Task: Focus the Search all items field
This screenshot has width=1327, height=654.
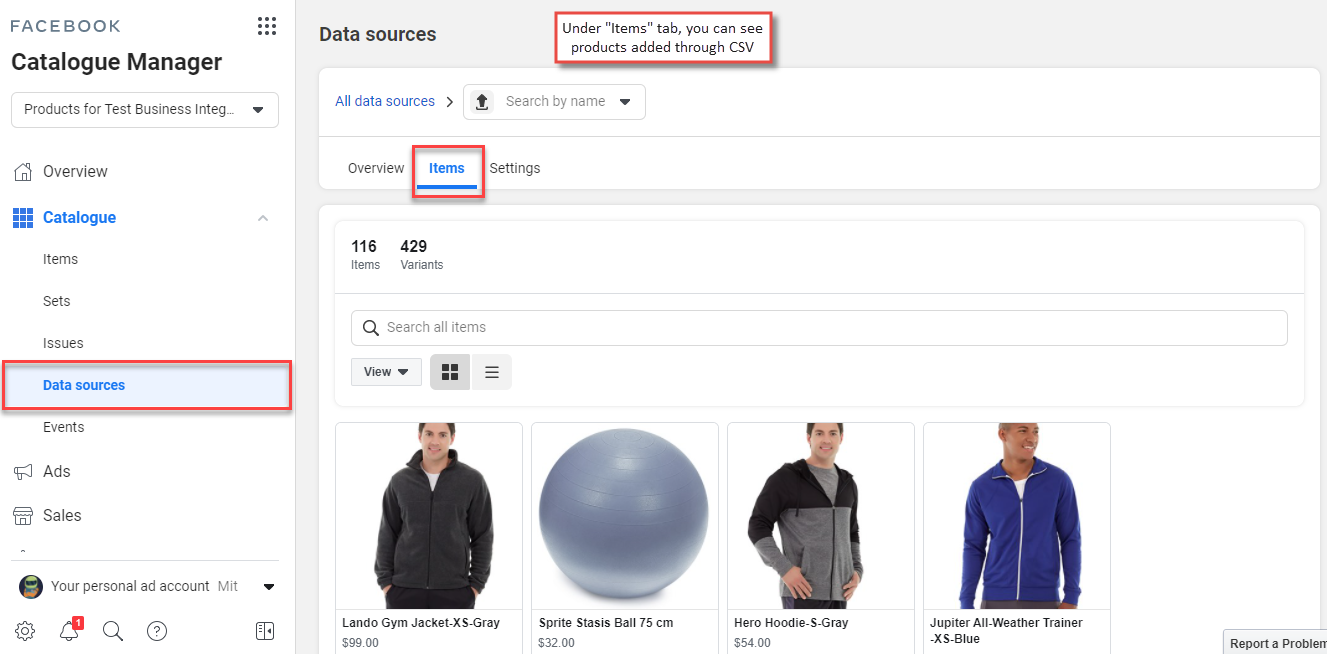Action: 819,328
